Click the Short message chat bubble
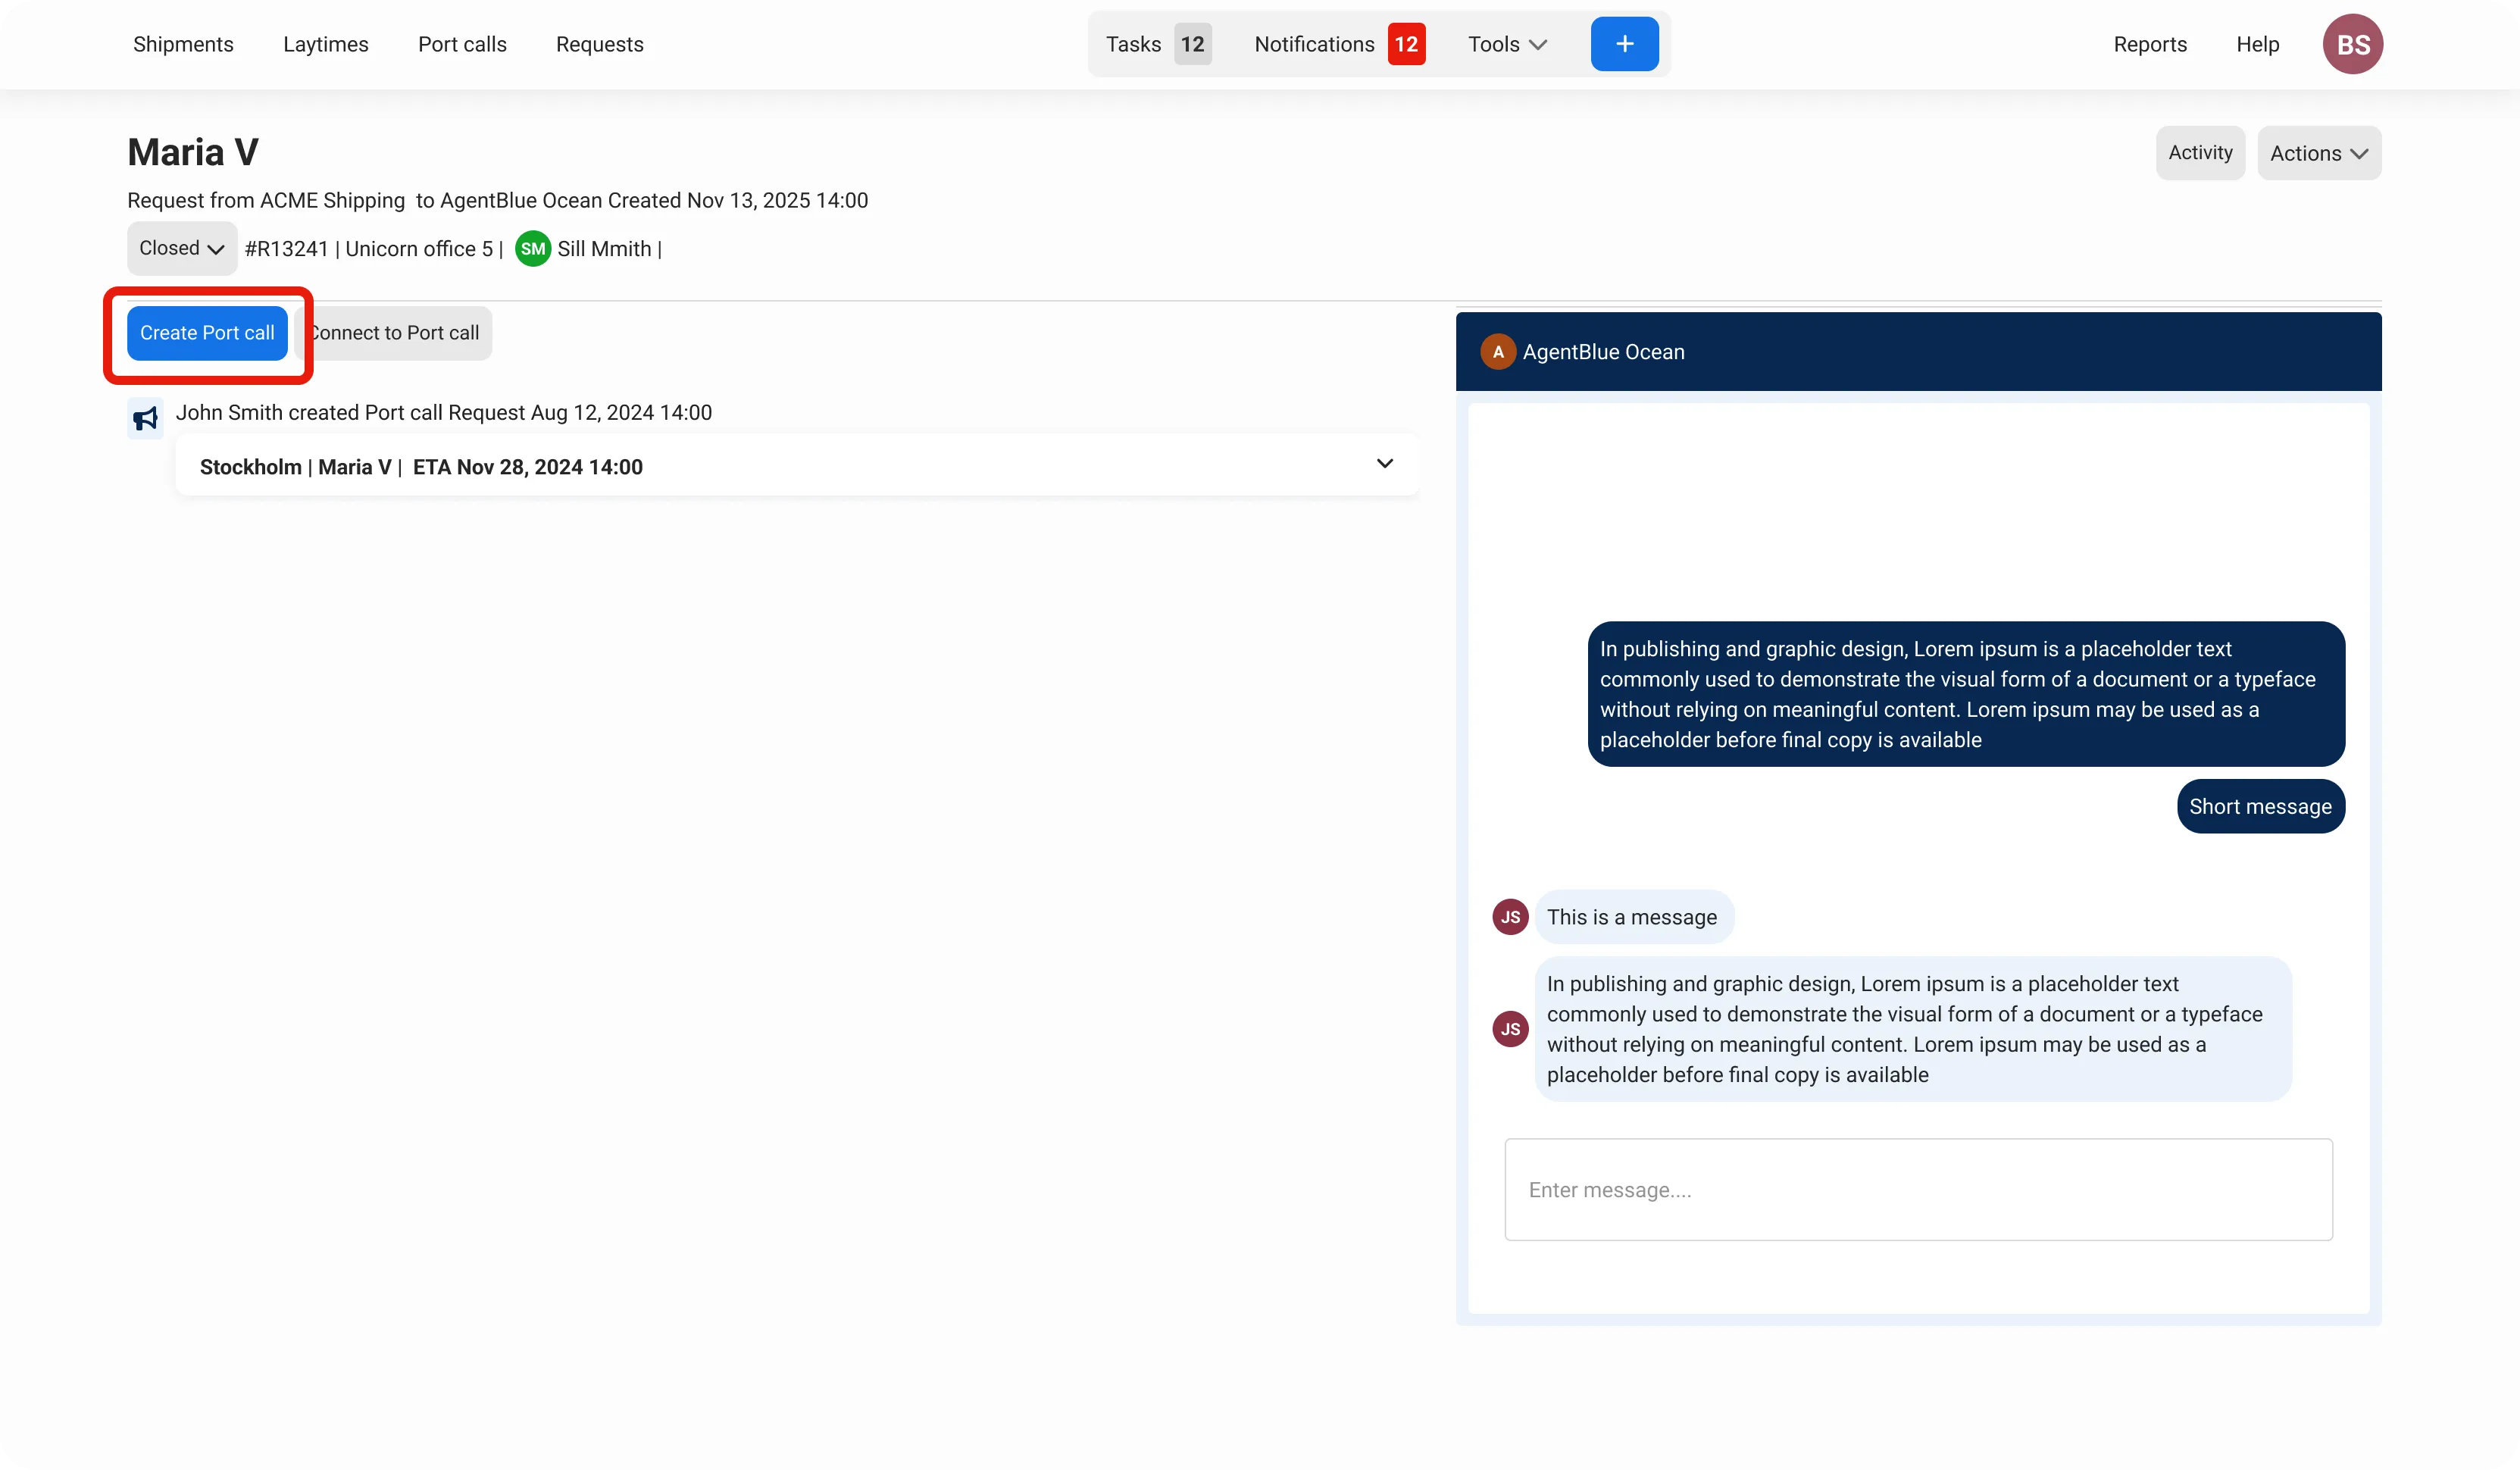The width and height of the screenshot is (2520, 1470). click(x=2259, y=806)
